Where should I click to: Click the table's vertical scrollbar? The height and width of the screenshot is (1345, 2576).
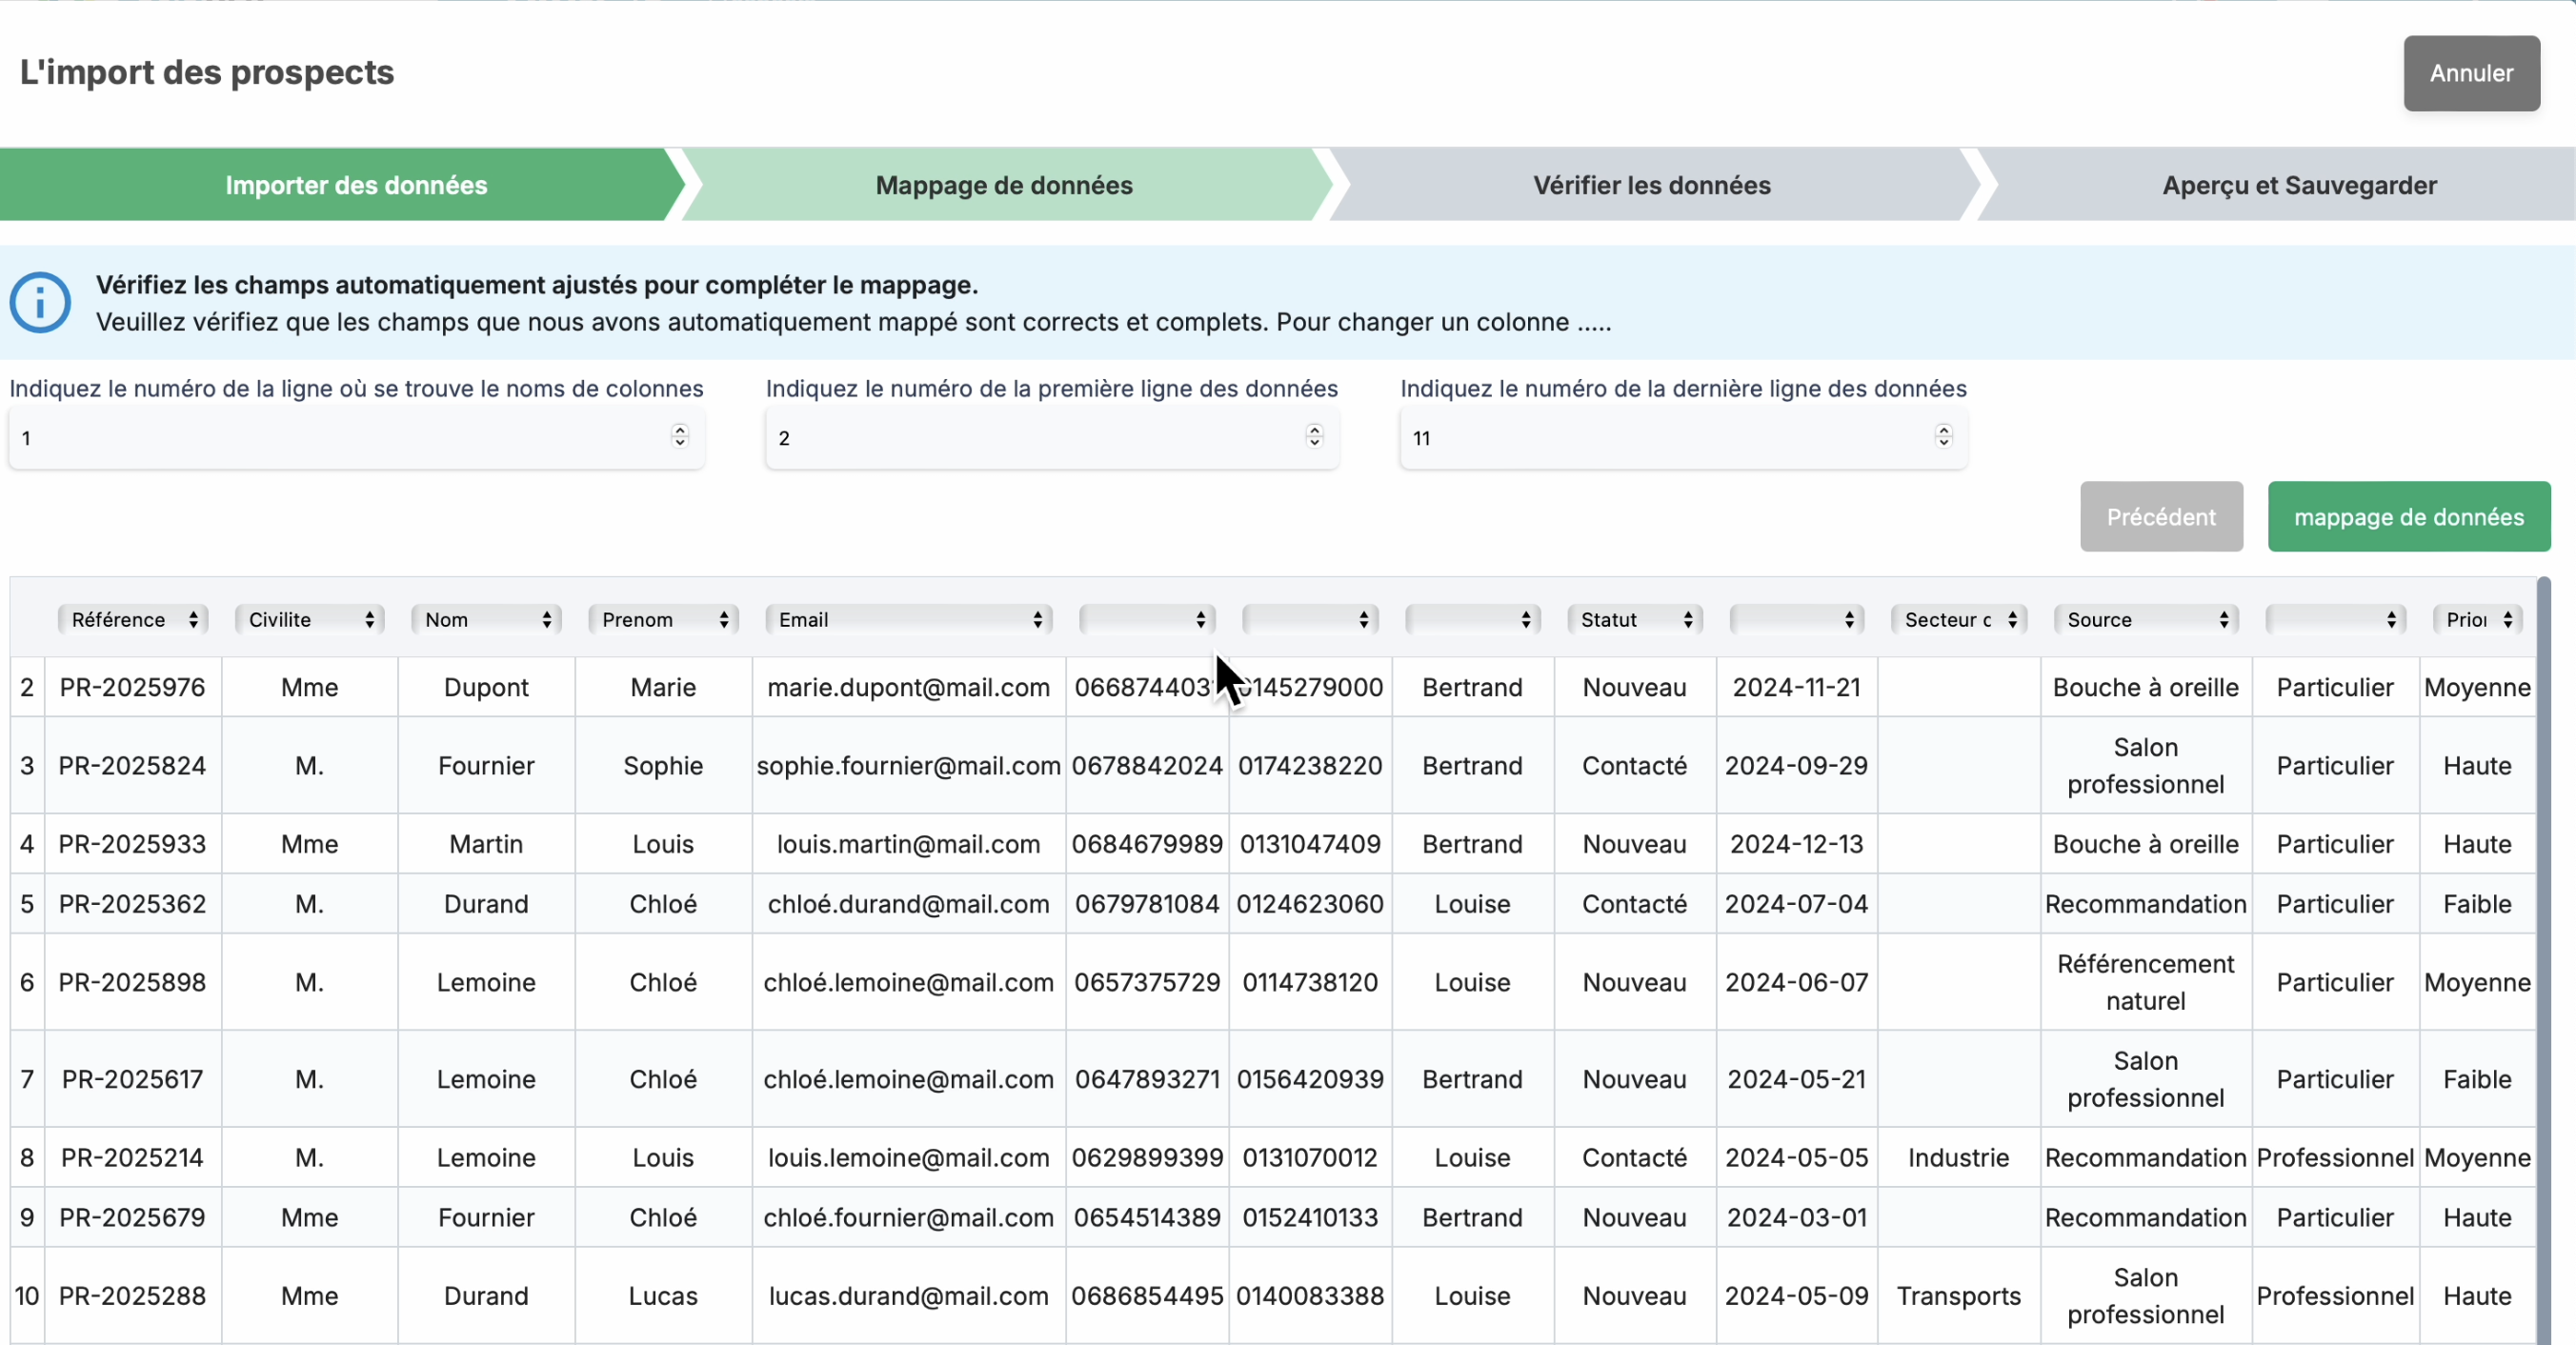click(2543, 960)
